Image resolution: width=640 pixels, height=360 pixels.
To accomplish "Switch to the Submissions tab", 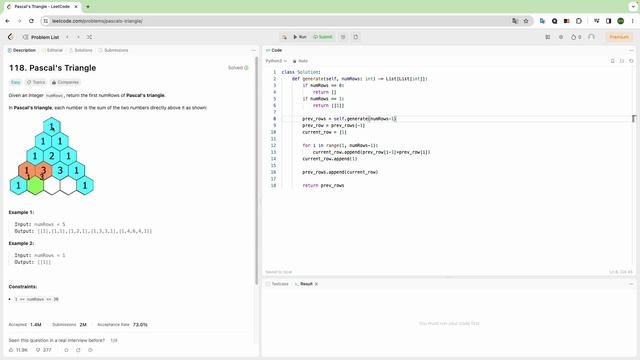I will pos(113,50).
